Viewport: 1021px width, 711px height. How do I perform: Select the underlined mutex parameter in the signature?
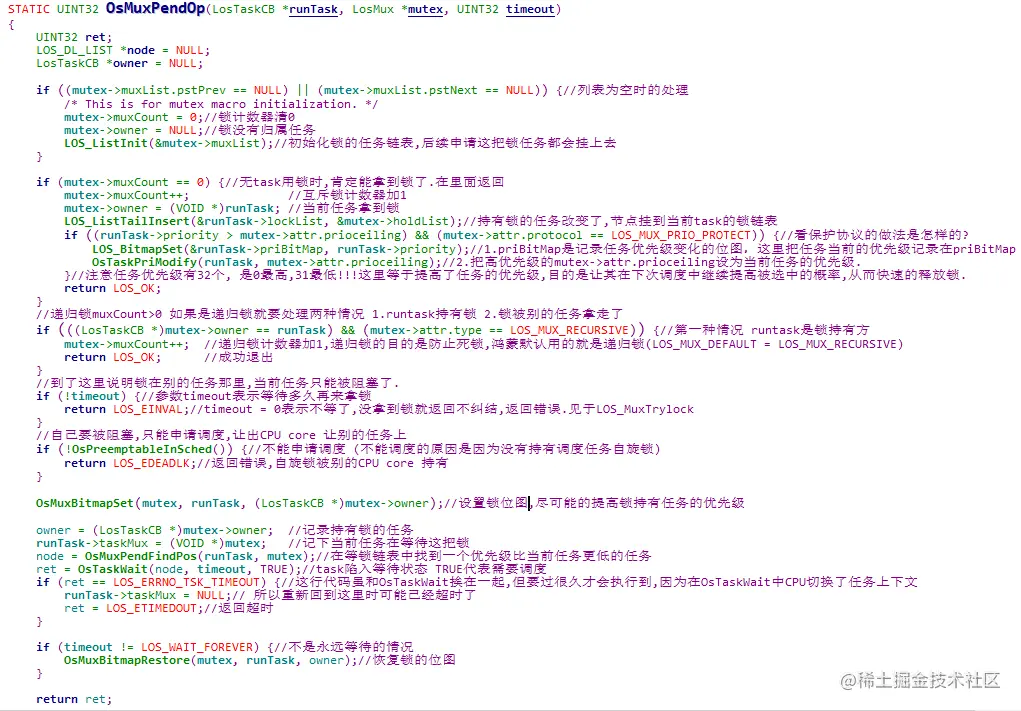point(425,9)
